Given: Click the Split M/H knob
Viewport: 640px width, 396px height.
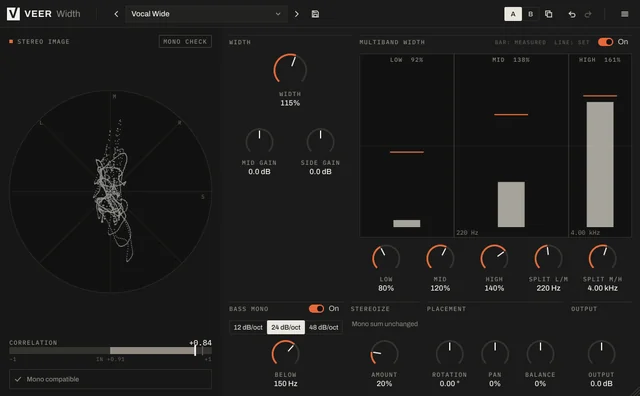Looking at the screenshot, I should (602, 258).
